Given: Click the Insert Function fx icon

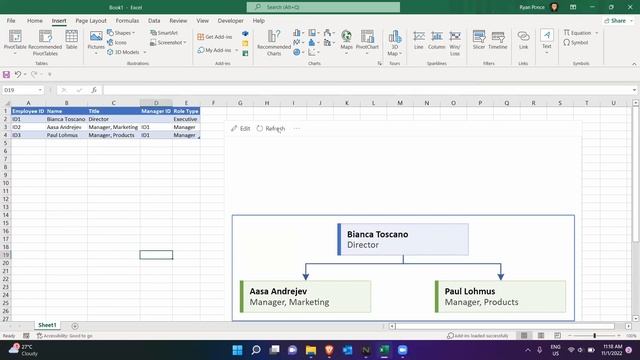Looking at the screenshot, I should click(x=94, y=90).
